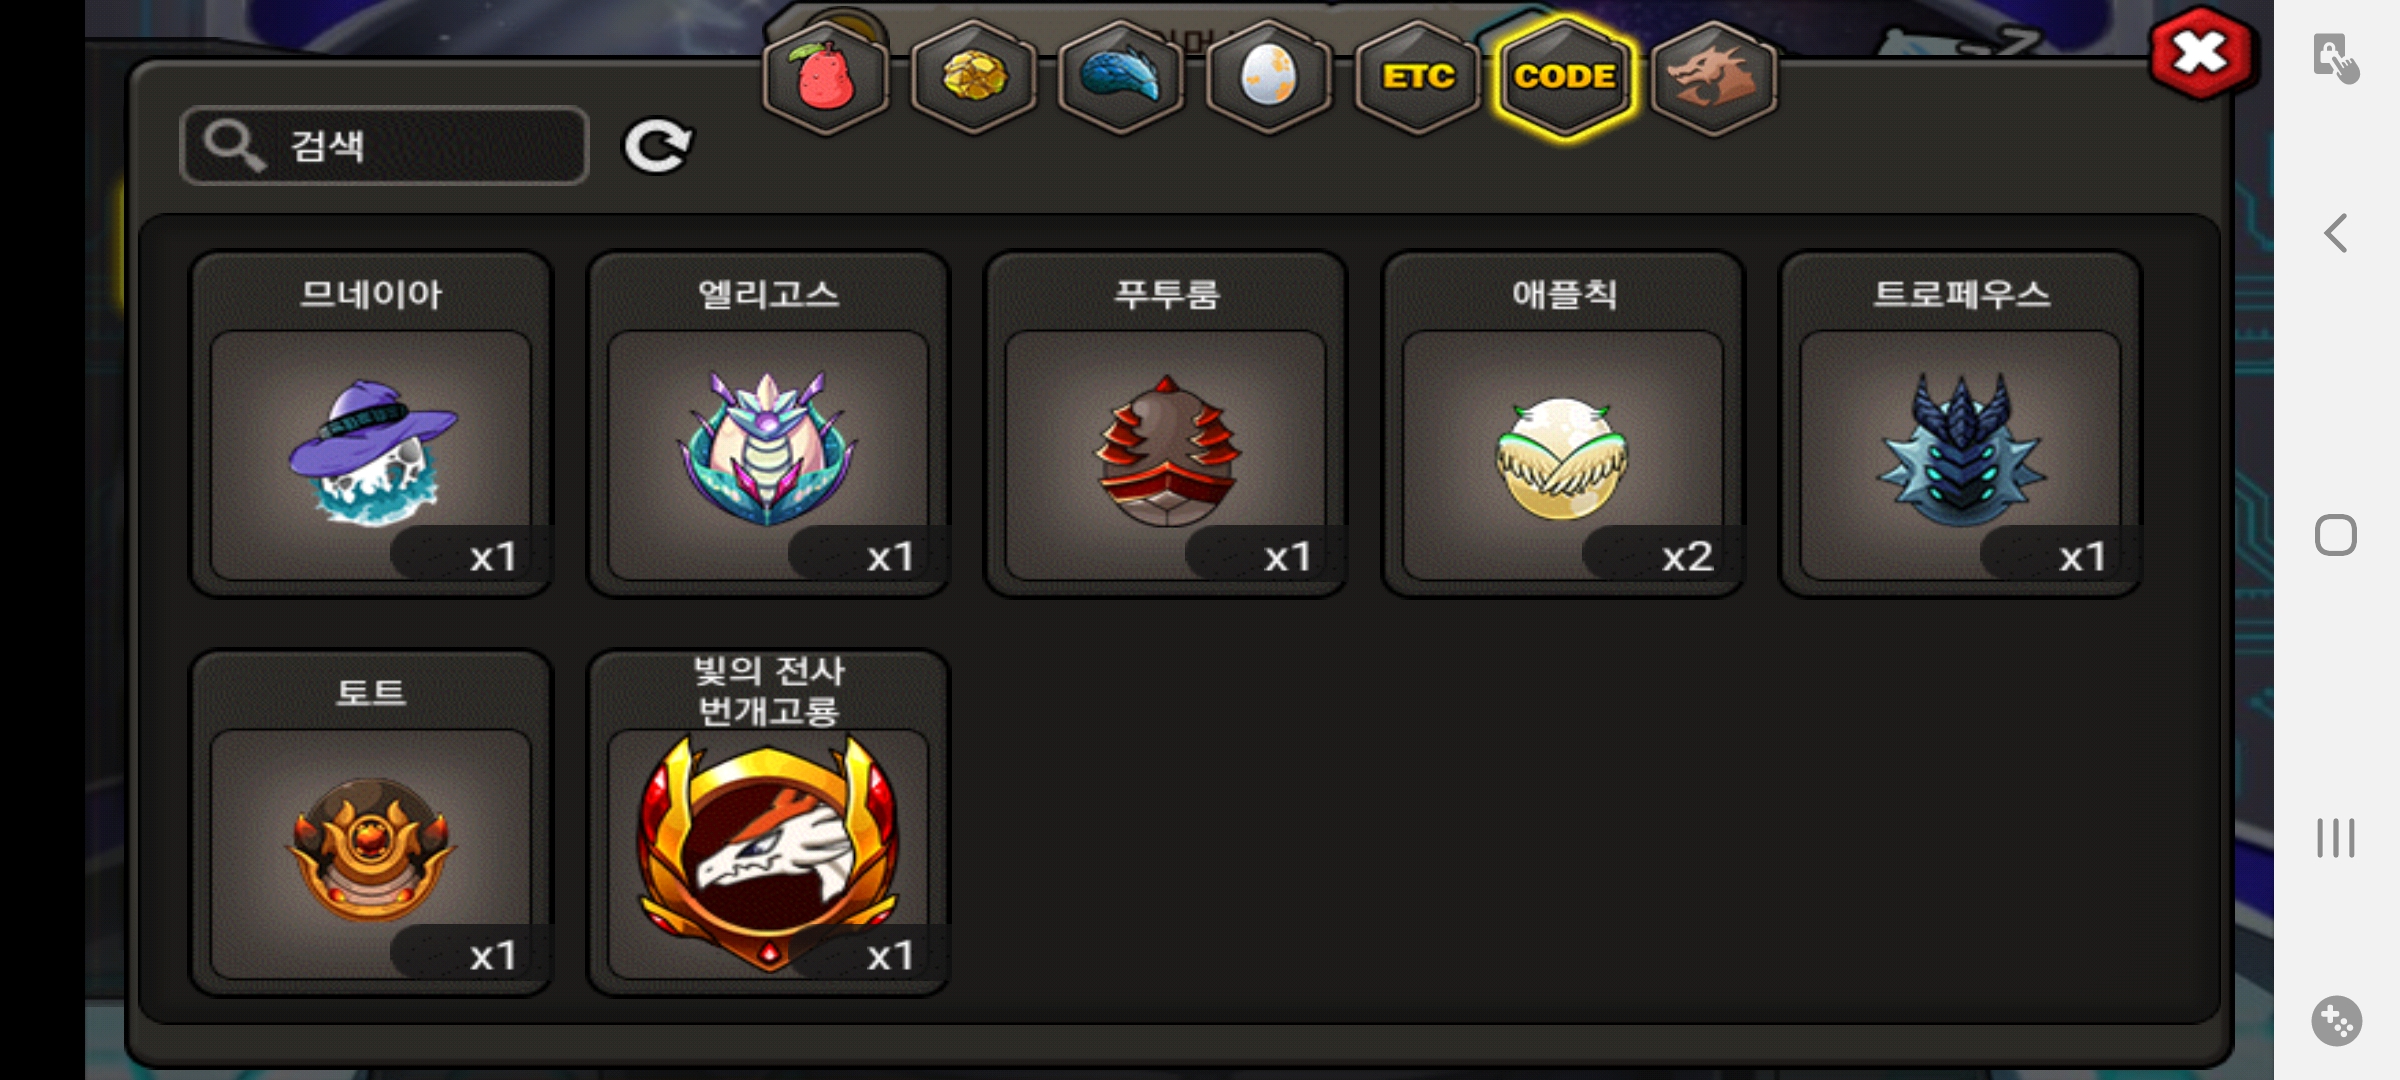Screen dimensions: 2400x1080
Task: Open the game controller icon
Action: (2336, 1021)
